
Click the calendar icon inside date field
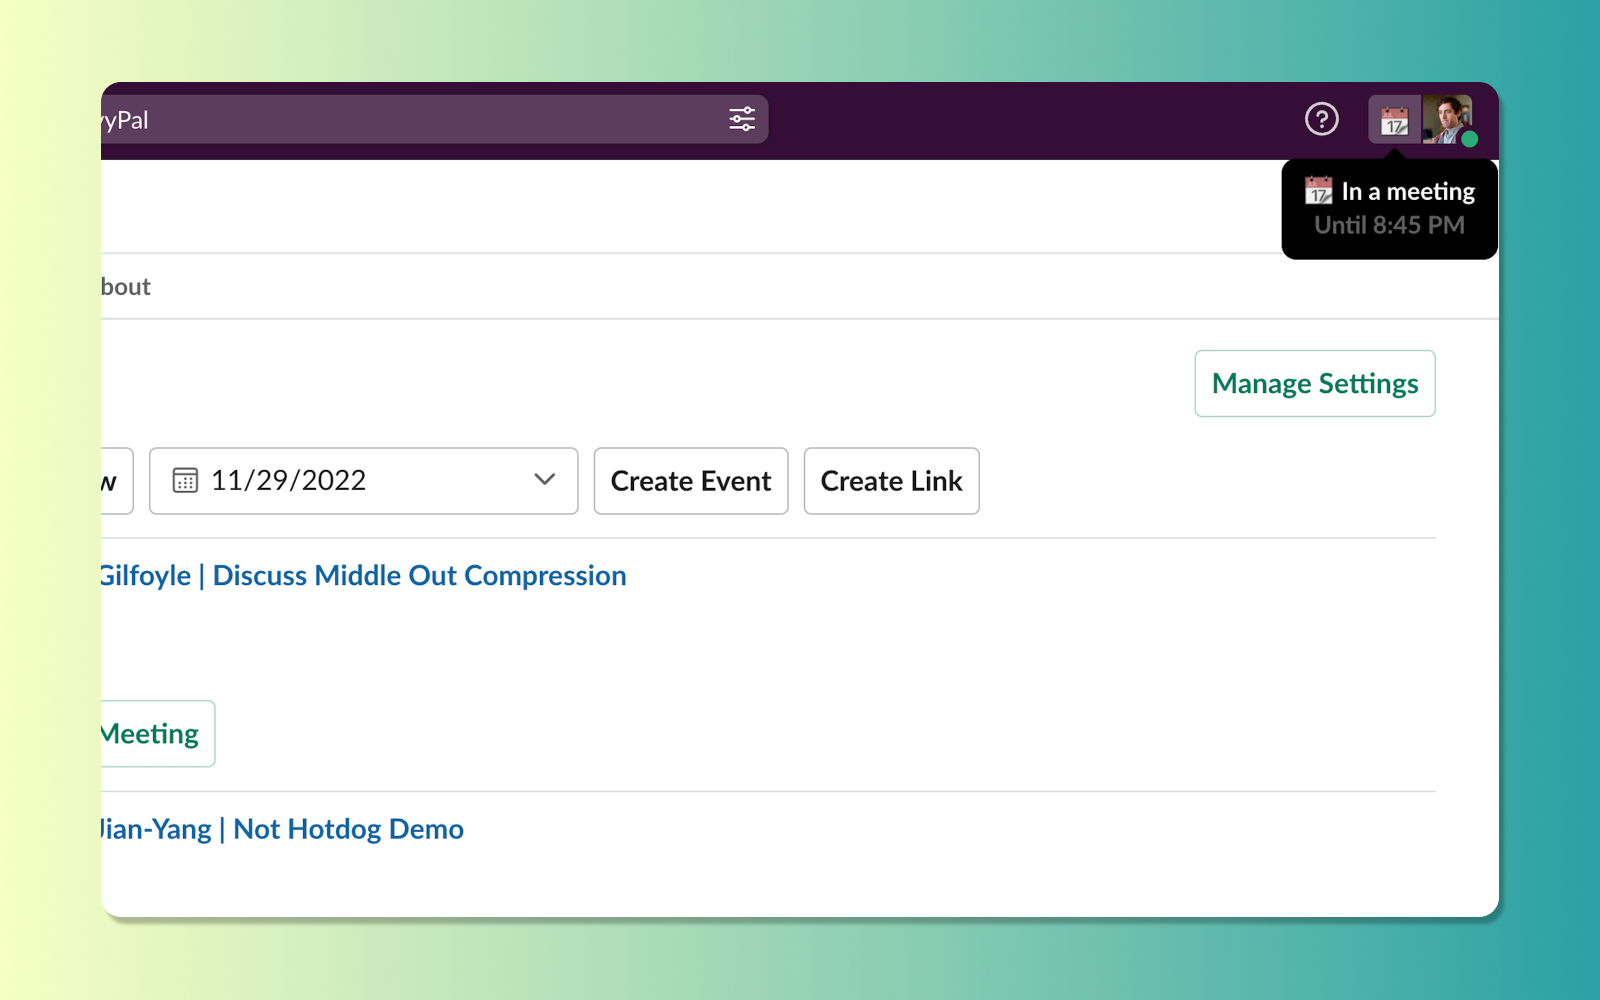[185, 481]
